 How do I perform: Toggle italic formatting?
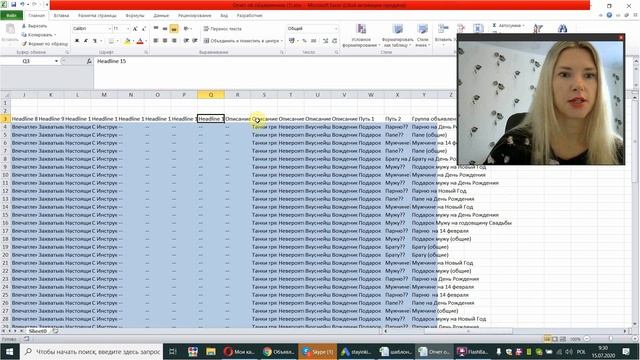86,41
